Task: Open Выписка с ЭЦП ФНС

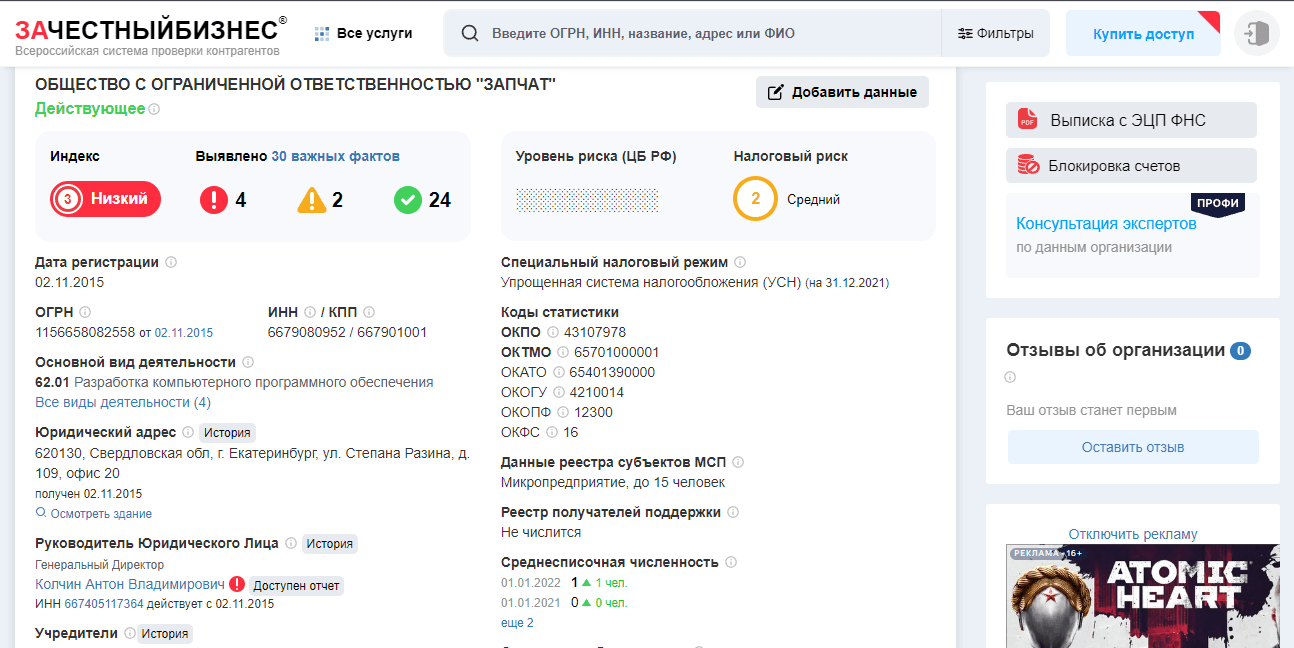Action: coord(1130,120)
